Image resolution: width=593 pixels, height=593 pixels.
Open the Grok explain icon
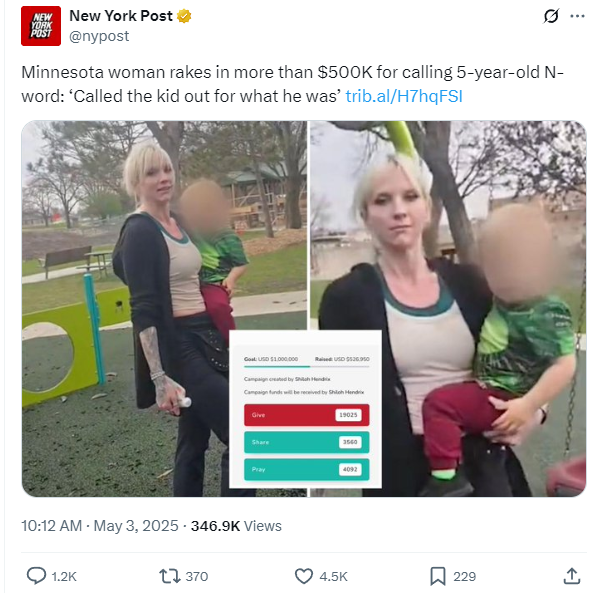click(x=551, y=16)
